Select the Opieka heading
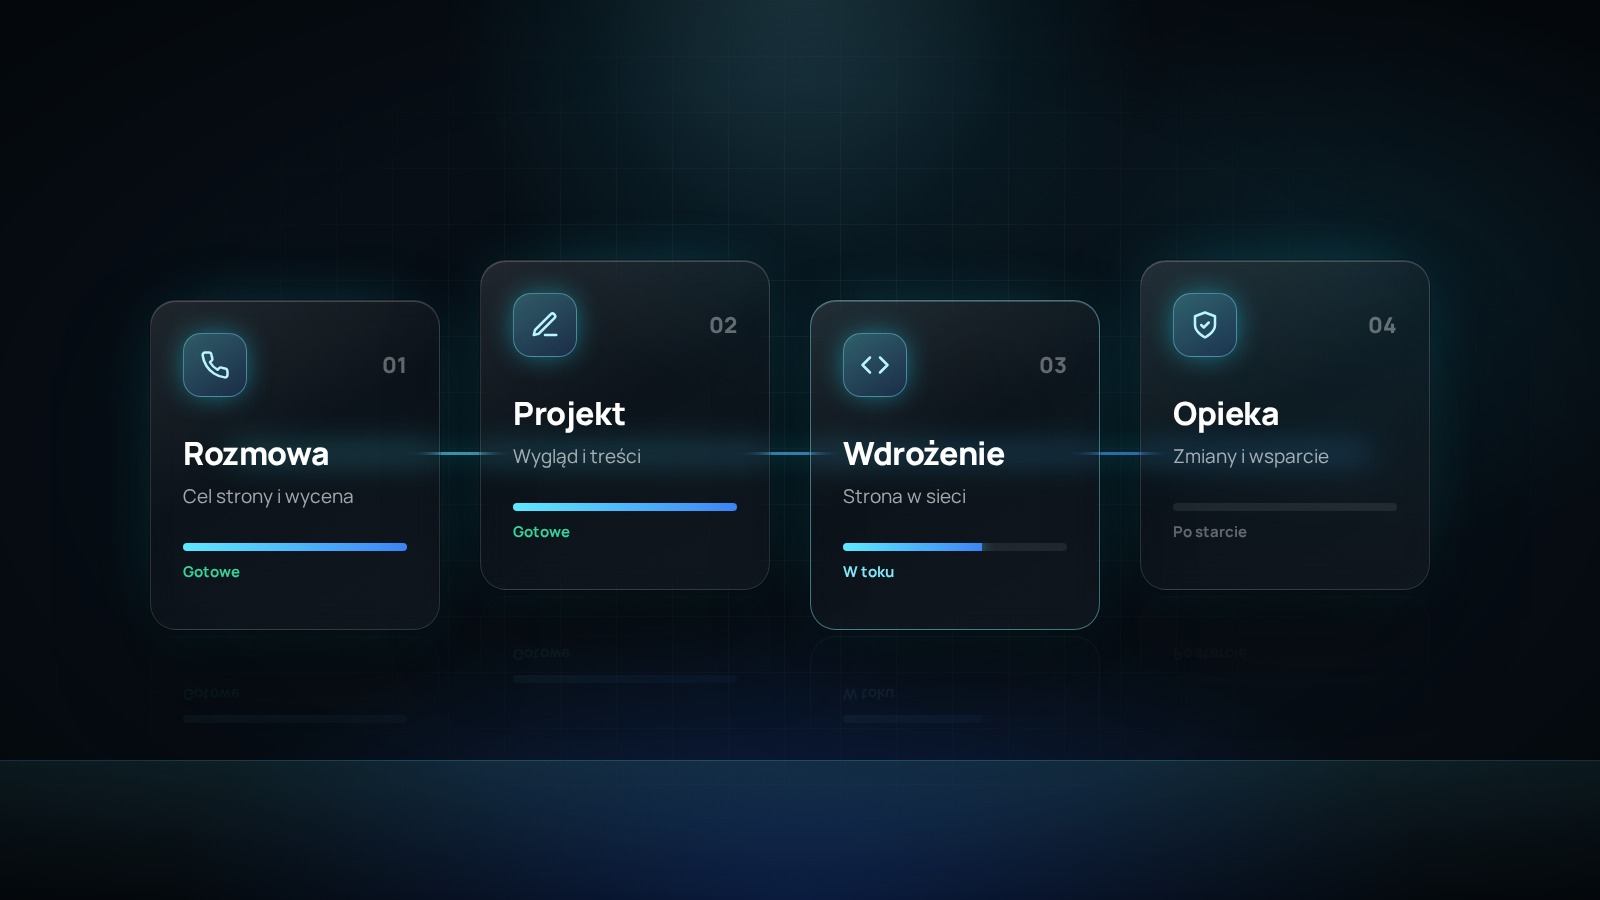This screenshot has height=900, width=1600. (x=1226, y=414)
